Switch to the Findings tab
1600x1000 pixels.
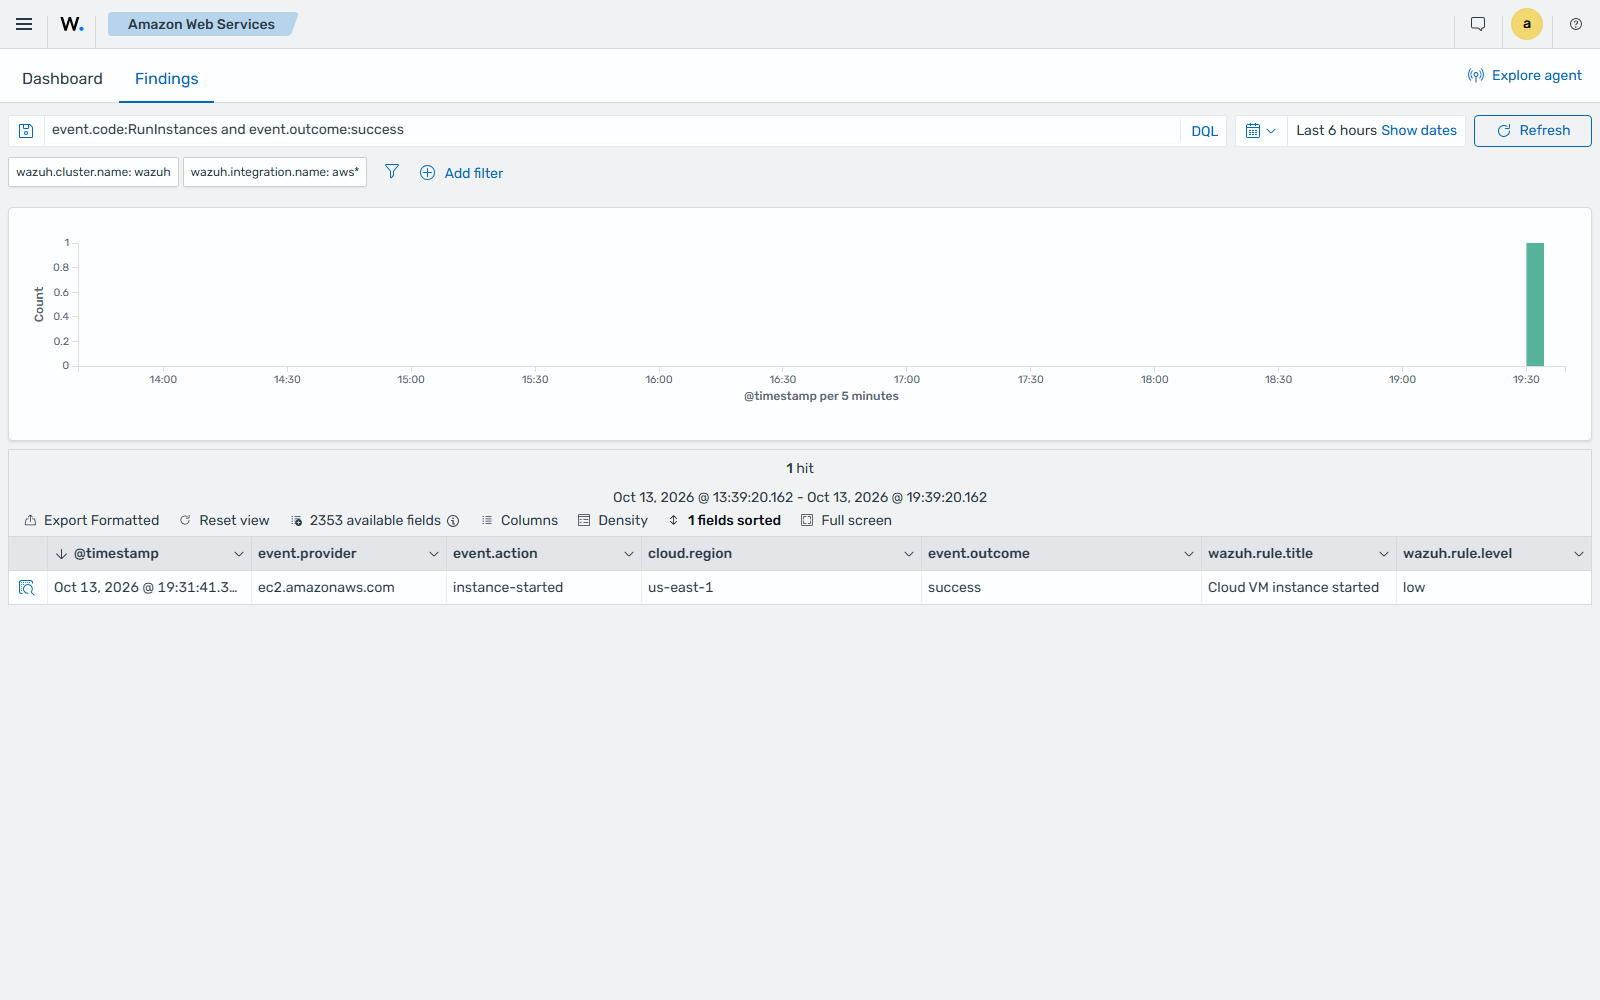click(x=166, y=79)
